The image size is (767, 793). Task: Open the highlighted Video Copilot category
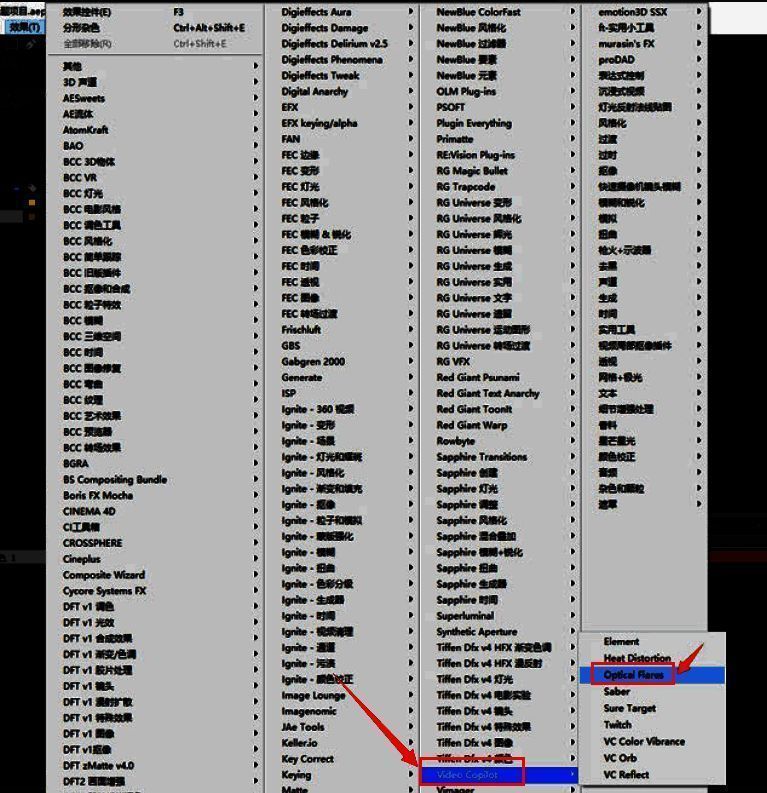point(467,775)
